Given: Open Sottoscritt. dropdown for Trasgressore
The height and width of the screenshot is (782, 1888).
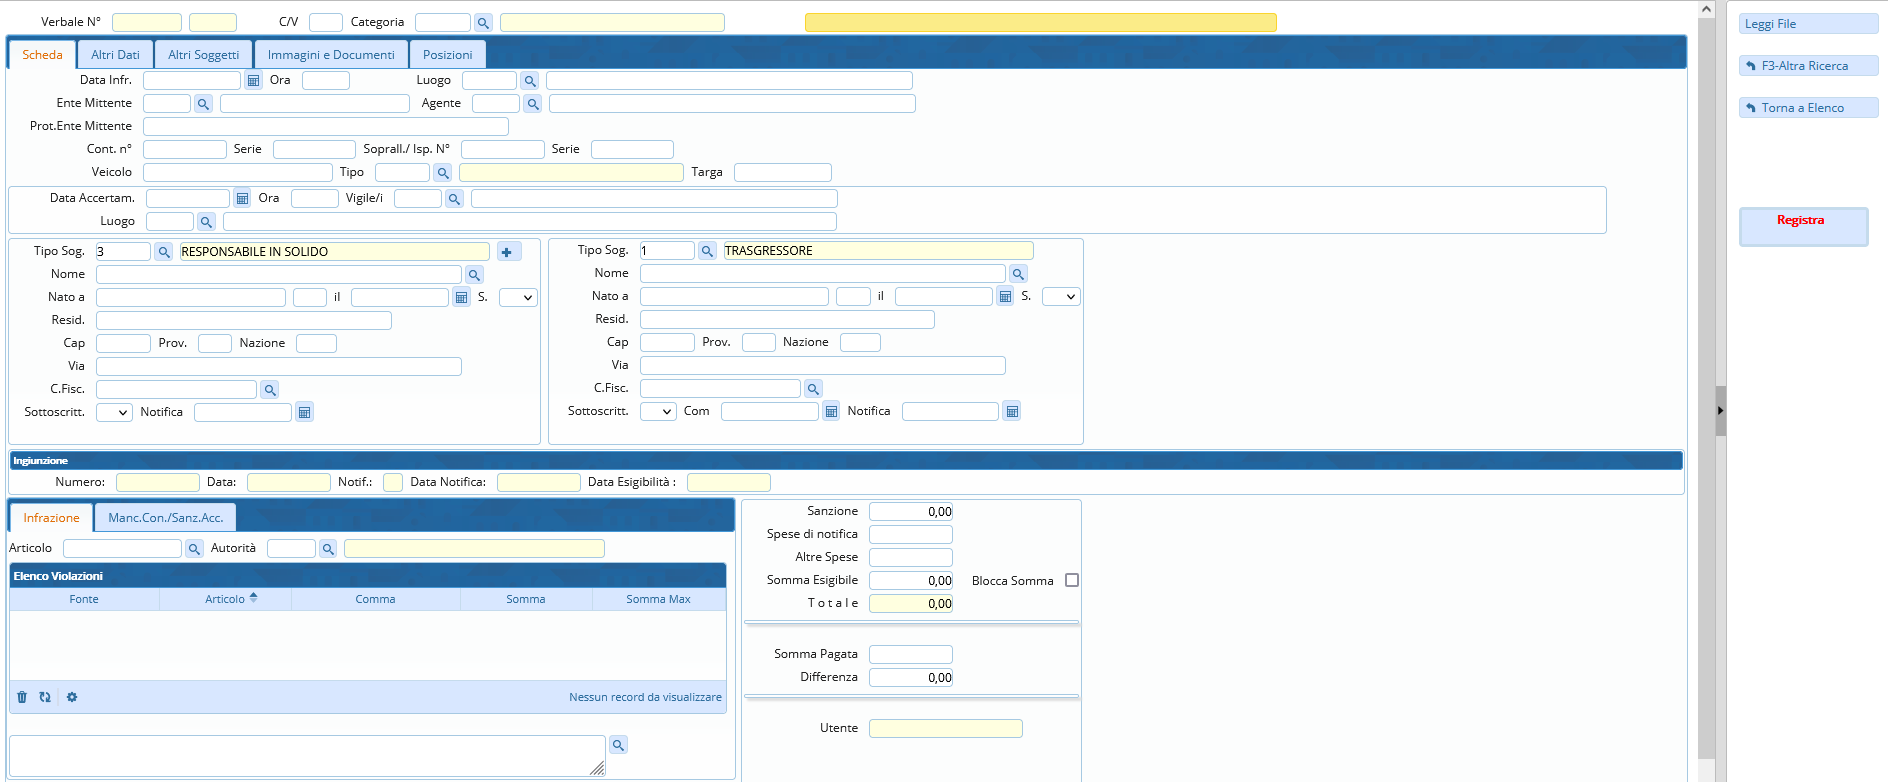Looking at the screenshot, I should pyautogui.click(x=658, y=412).
